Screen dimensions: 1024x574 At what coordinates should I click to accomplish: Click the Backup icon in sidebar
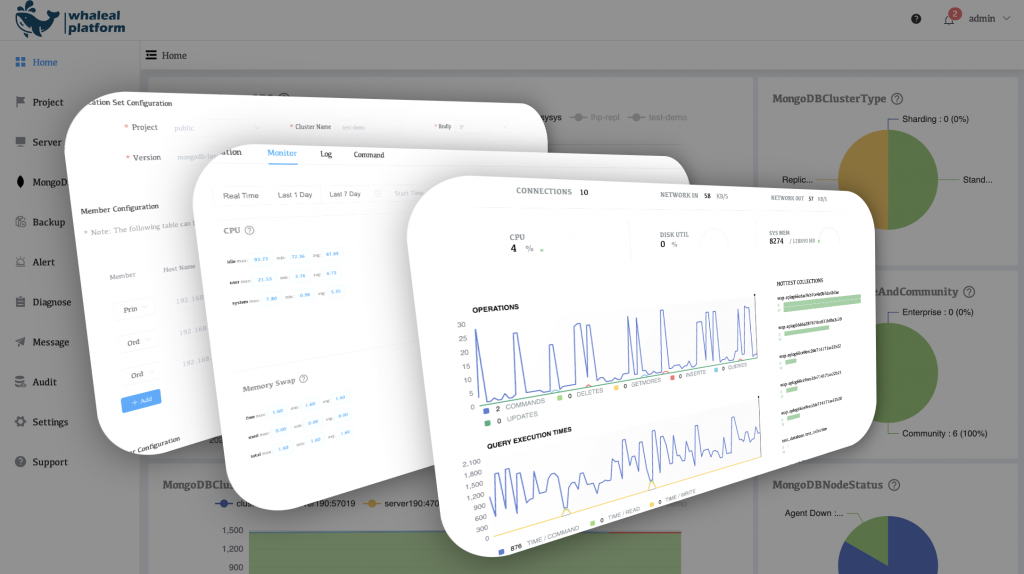pos(20,222)
